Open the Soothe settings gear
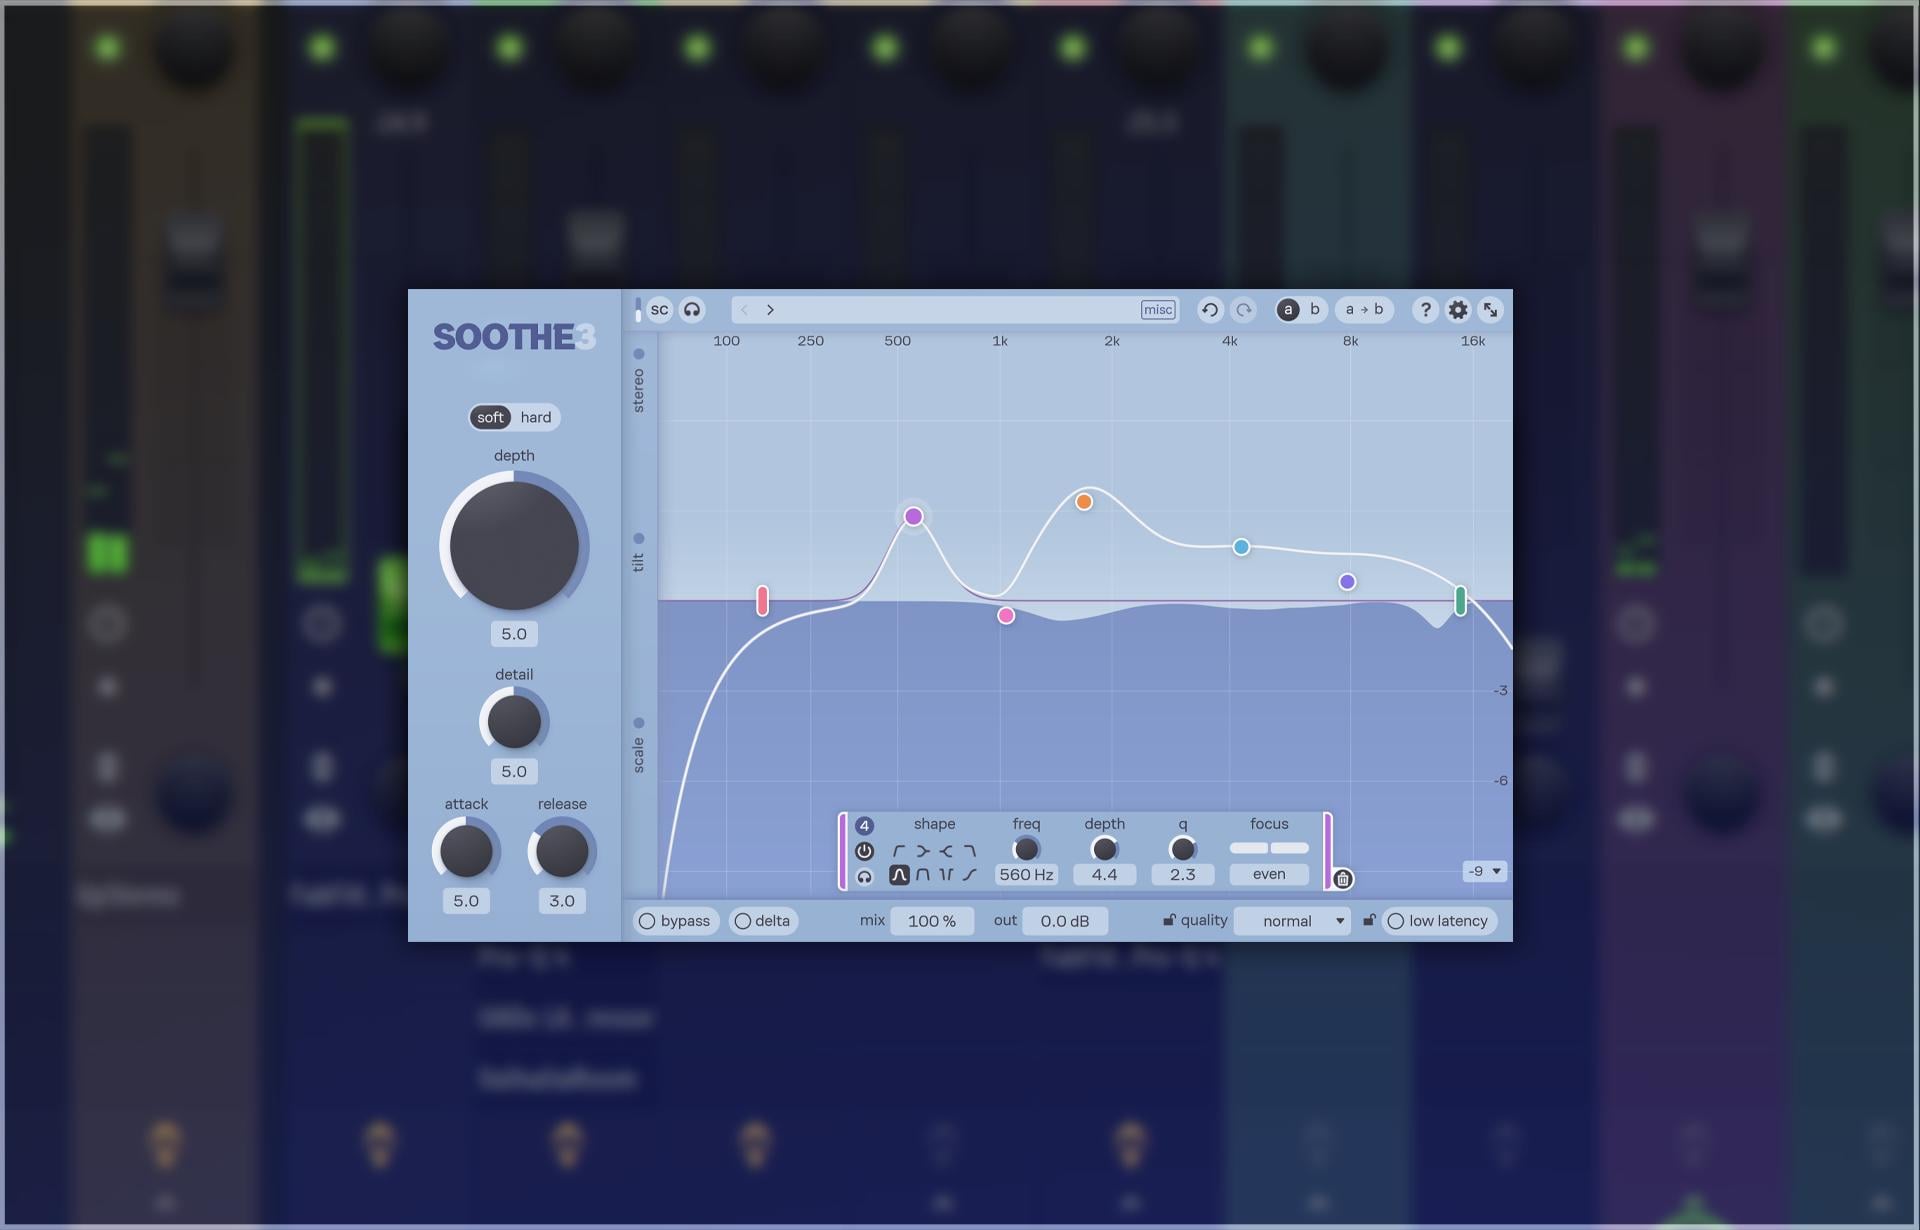 [1458, 310]
